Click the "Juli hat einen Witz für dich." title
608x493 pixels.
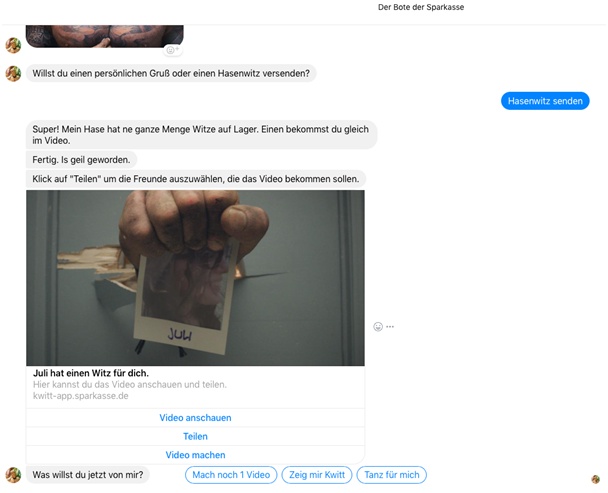pyautogui.click(x=91, y=373)
